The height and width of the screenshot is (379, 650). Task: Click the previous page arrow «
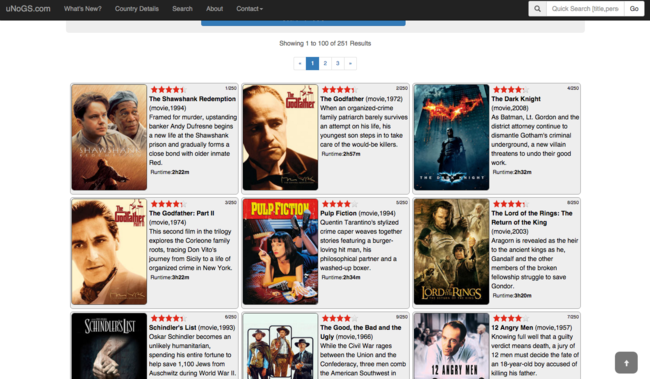tap(300, 63)
